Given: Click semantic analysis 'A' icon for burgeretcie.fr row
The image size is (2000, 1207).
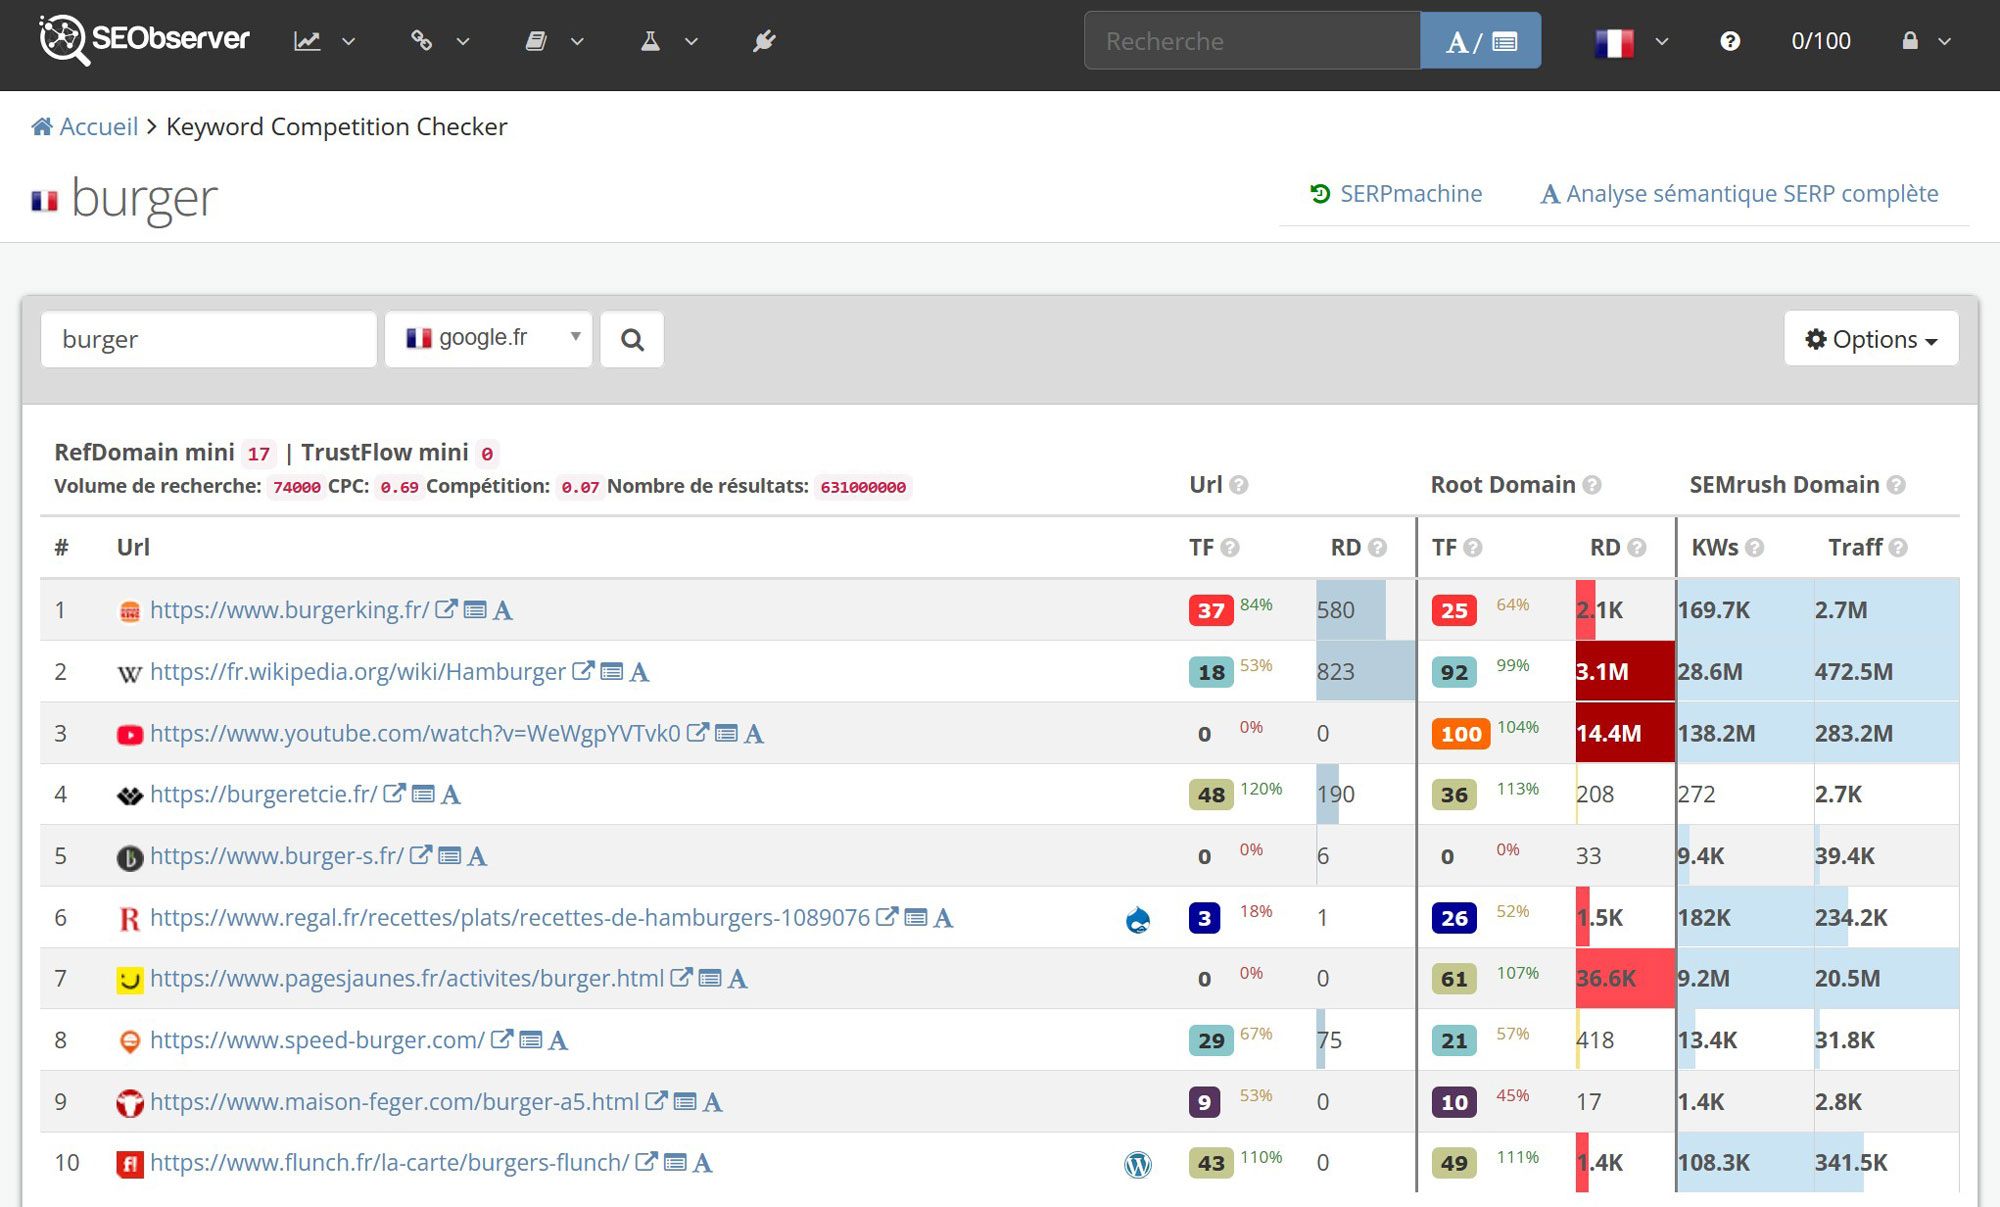Looking at the screenshot, I should [451, 795].
